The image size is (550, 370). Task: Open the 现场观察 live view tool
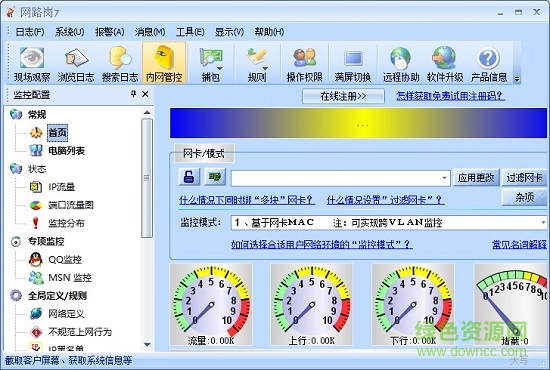pos(32,64)
